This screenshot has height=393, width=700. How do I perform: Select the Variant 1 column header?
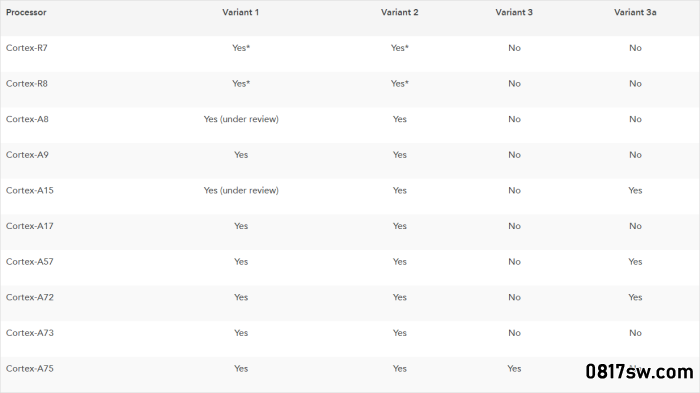coord(241,12)
